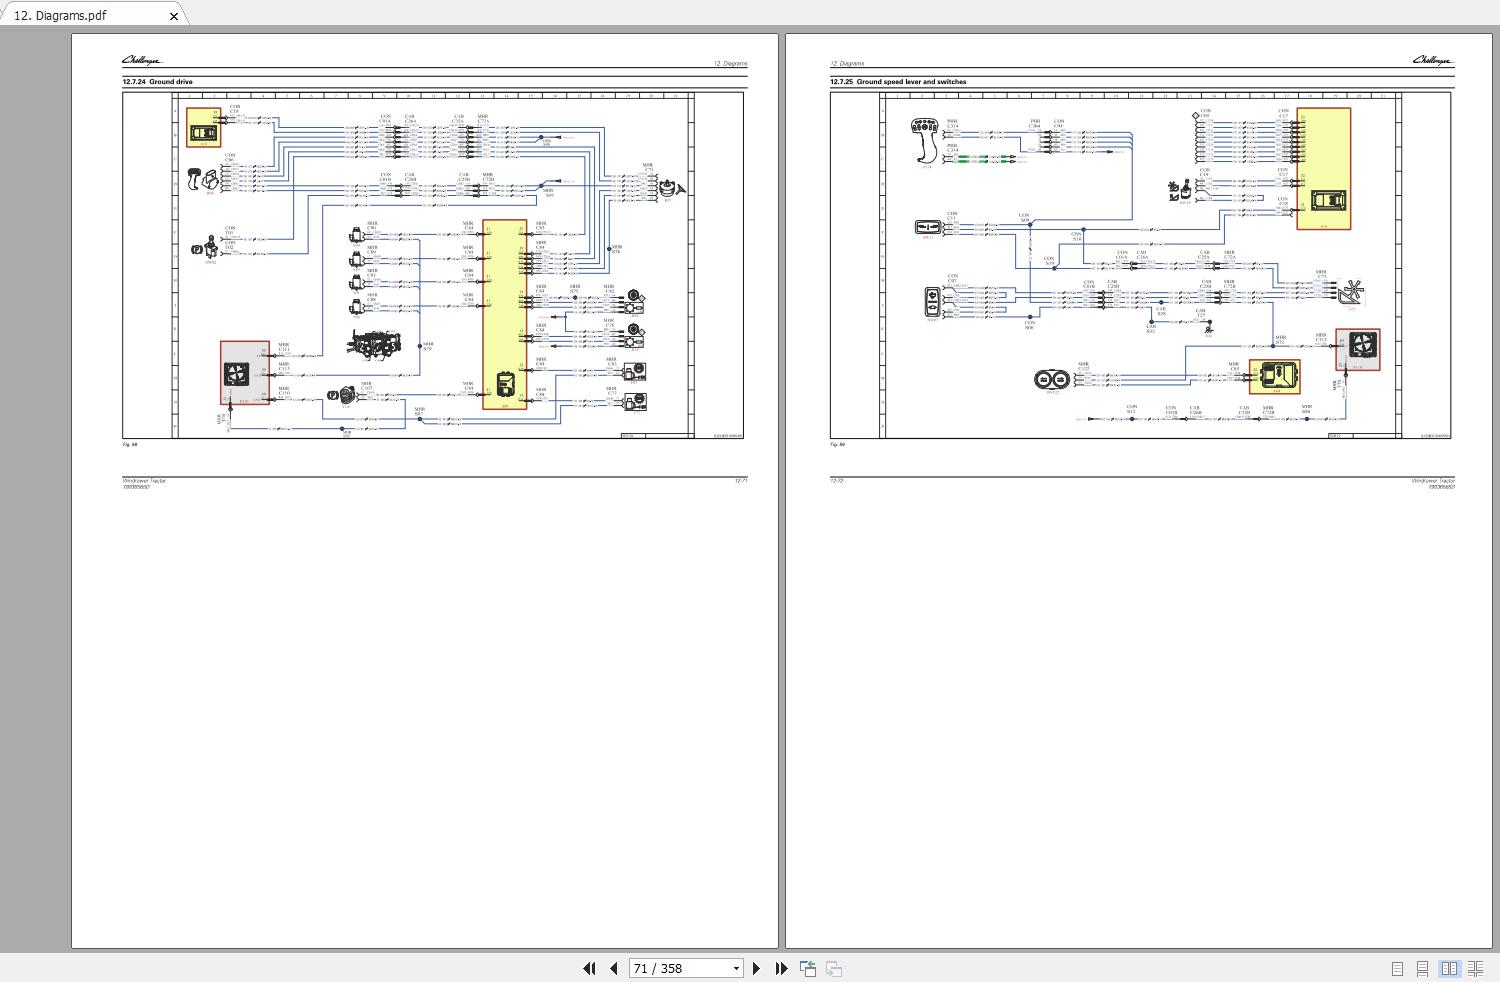Select single page view mode
Viewport: 1500px width, 982px height.
(1398, 968)
